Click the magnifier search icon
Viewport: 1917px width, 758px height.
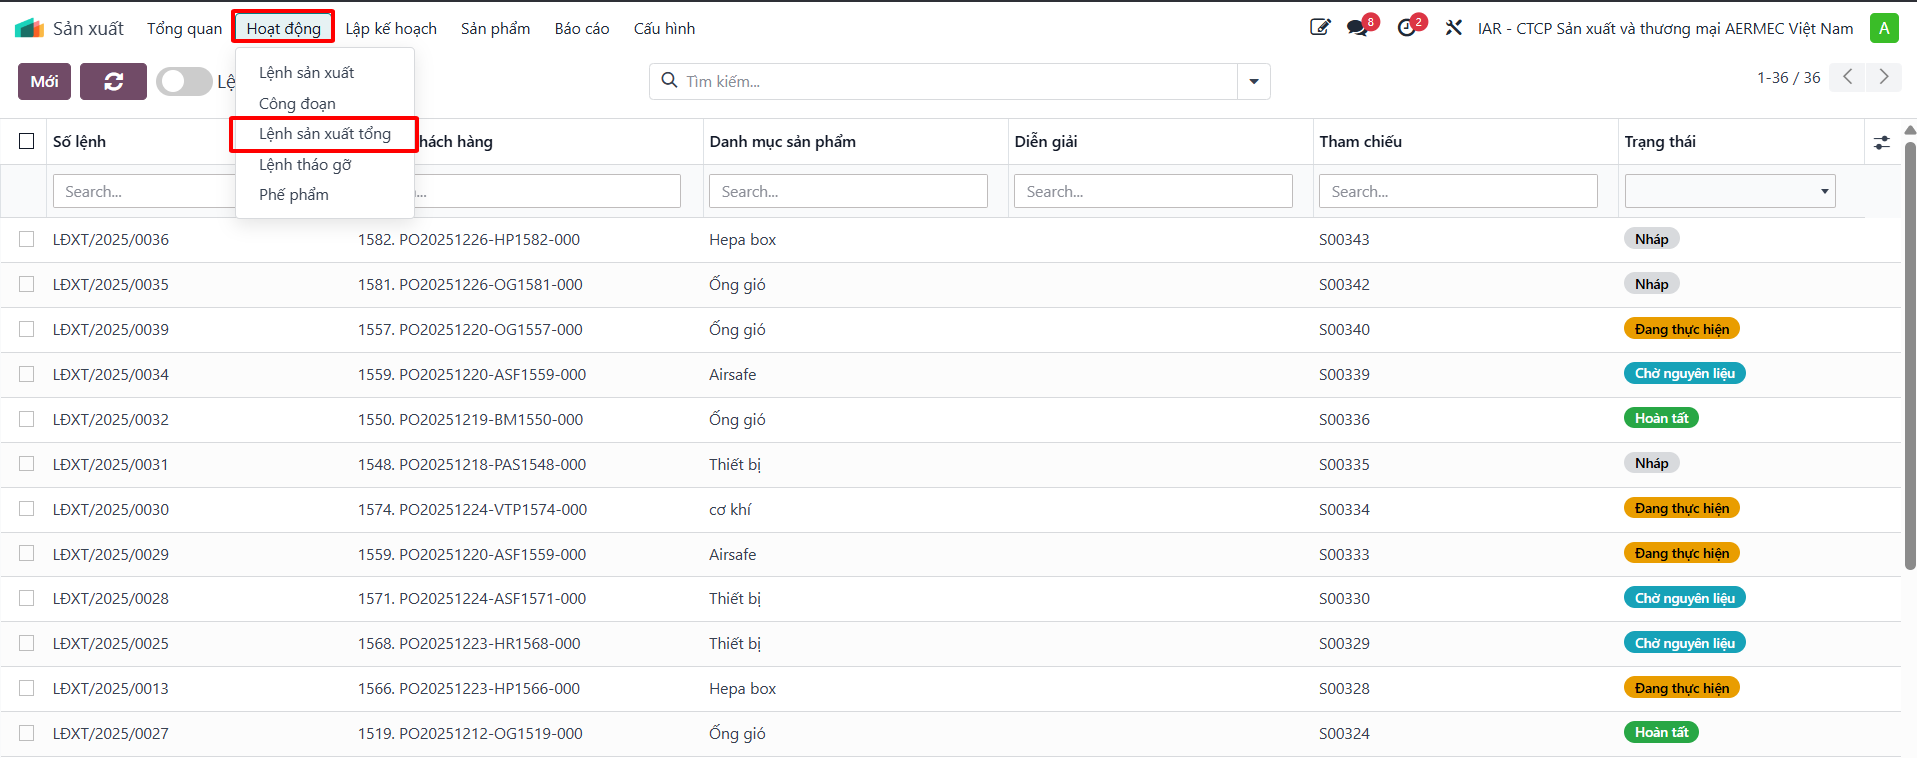[x=669, y=81]
